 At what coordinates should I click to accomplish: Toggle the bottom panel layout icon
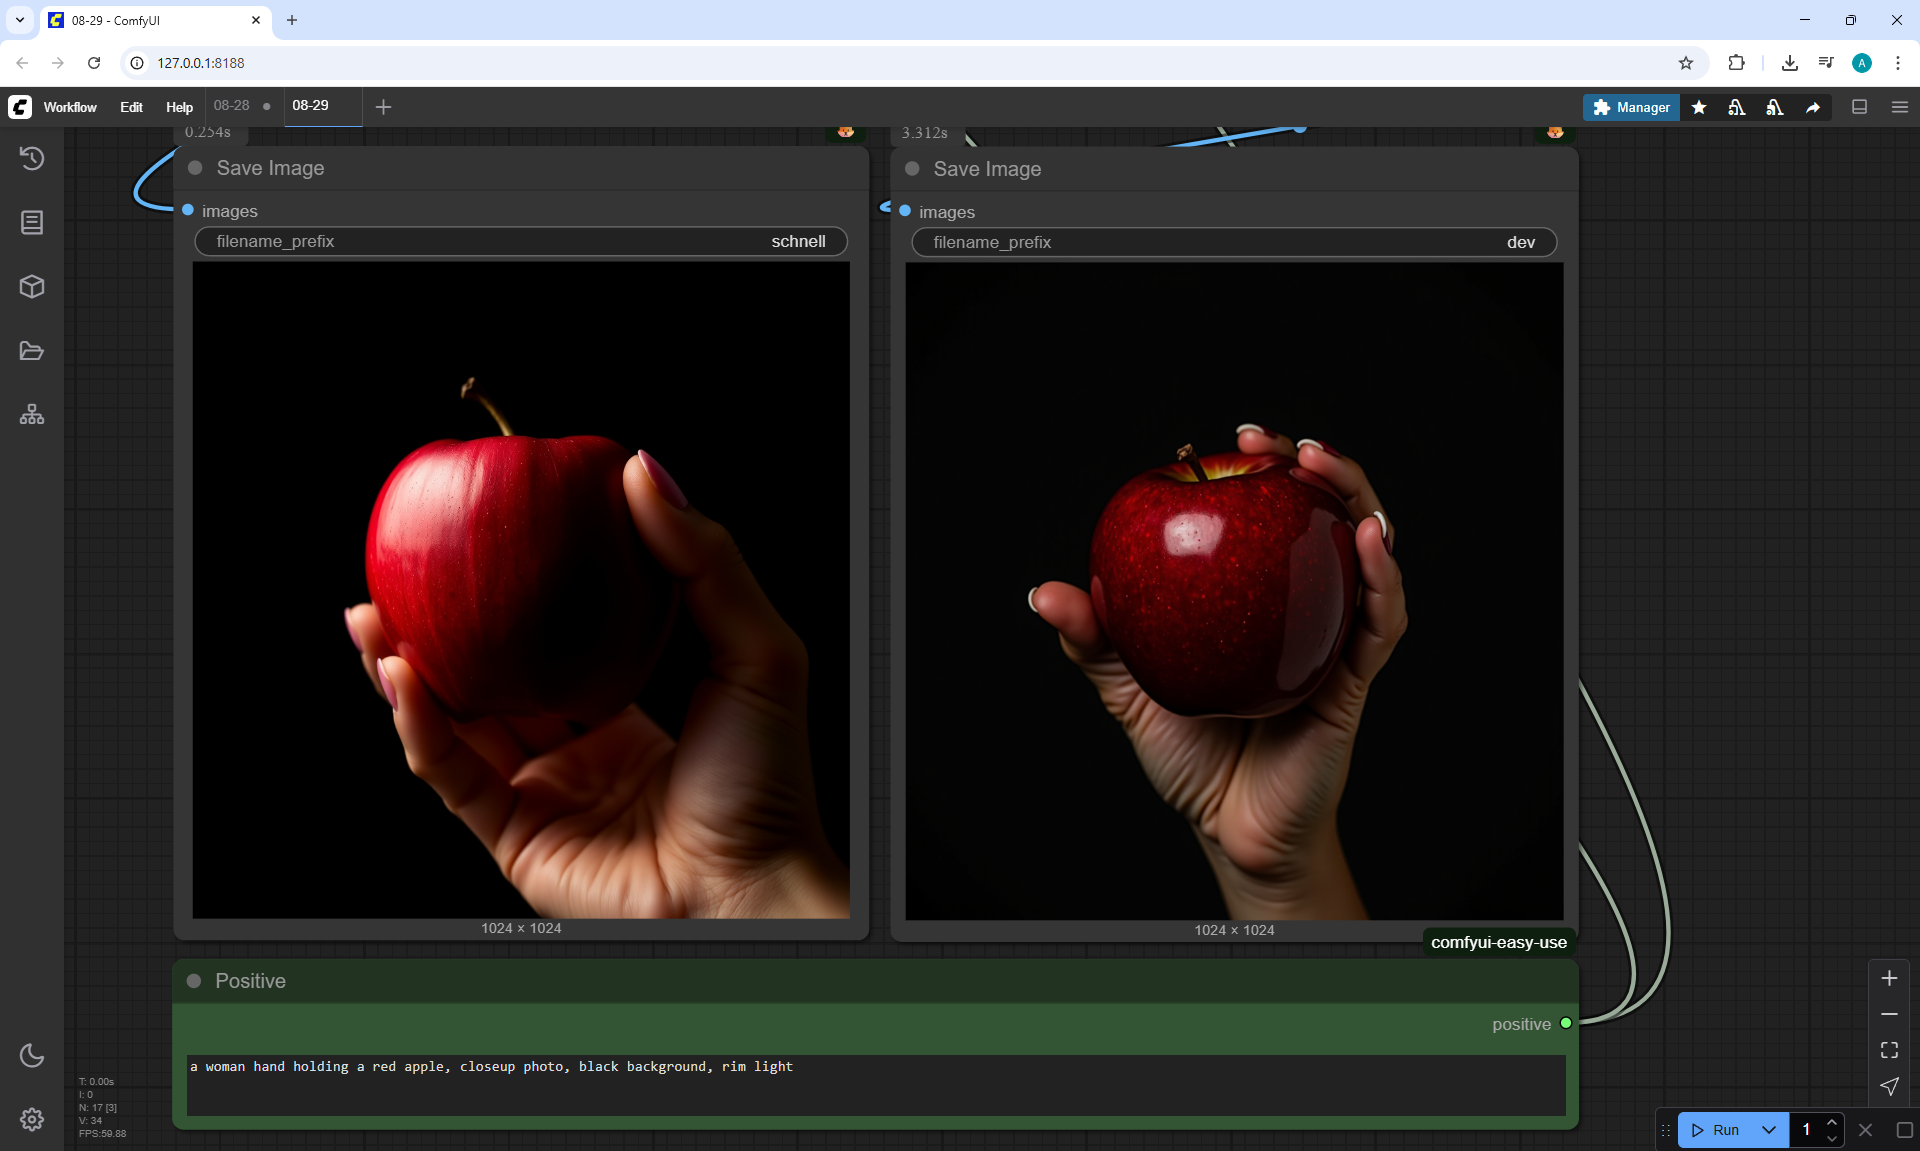(1860, 107)
